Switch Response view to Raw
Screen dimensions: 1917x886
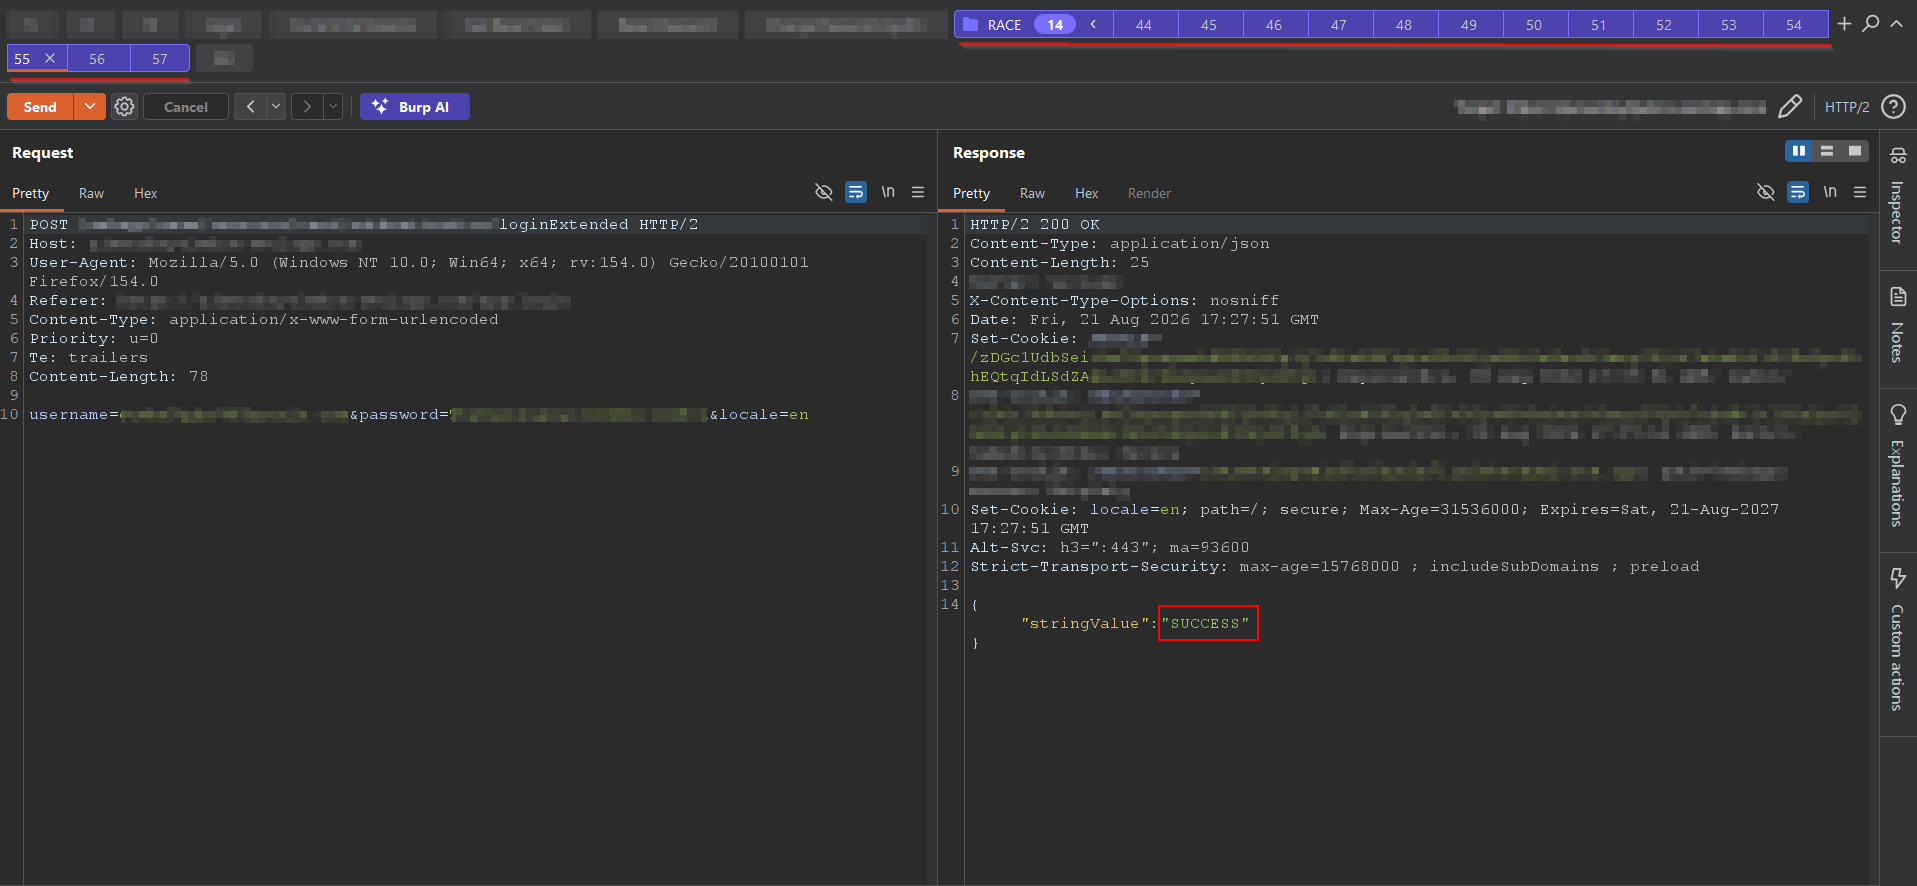click(1032, 193)
